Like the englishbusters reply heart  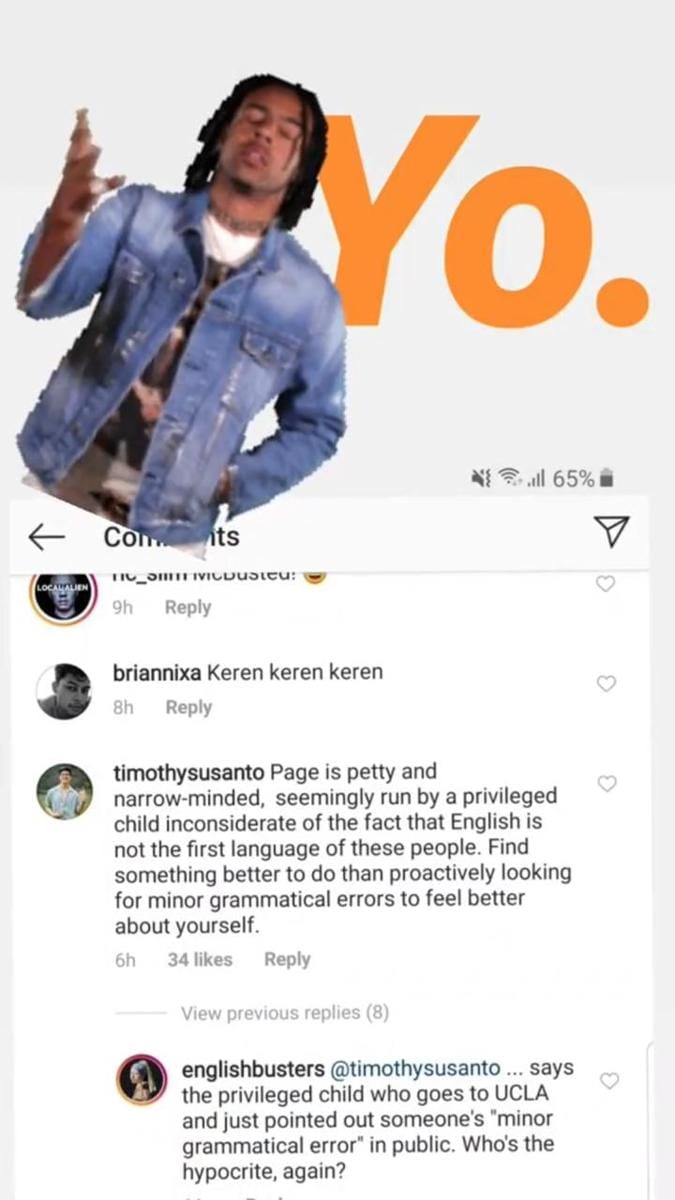coord(608,1081)
